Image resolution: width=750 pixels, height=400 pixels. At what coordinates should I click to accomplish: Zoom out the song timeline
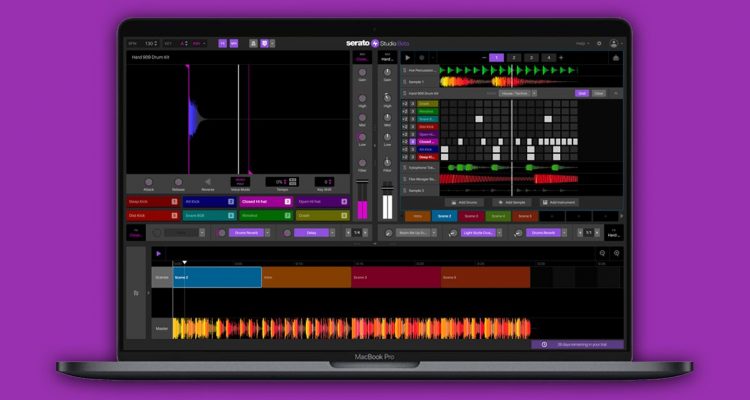coord(602,254)
